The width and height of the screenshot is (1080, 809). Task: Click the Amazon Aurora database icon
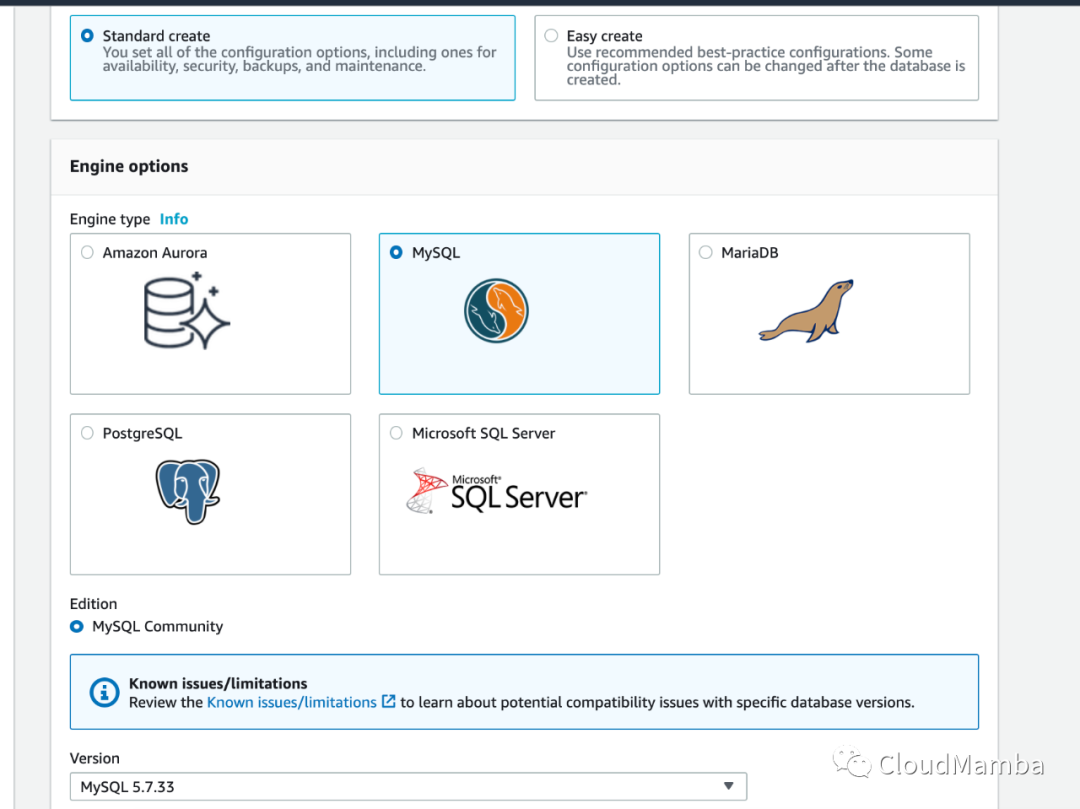point(187,311)
